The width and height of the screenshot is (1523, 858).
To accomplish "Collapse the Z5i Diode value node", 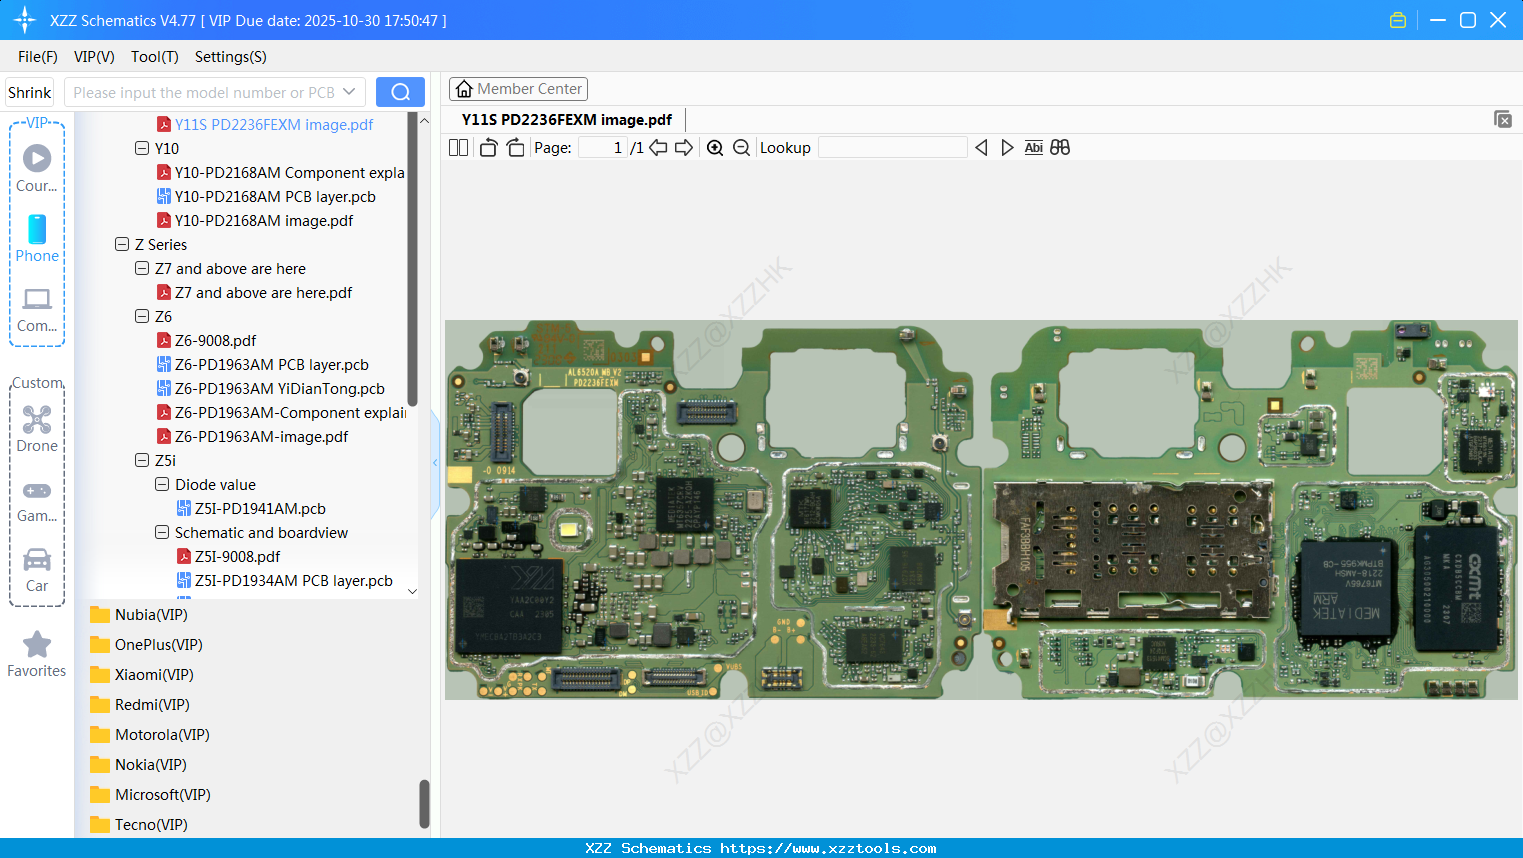I will coord(162,484).
